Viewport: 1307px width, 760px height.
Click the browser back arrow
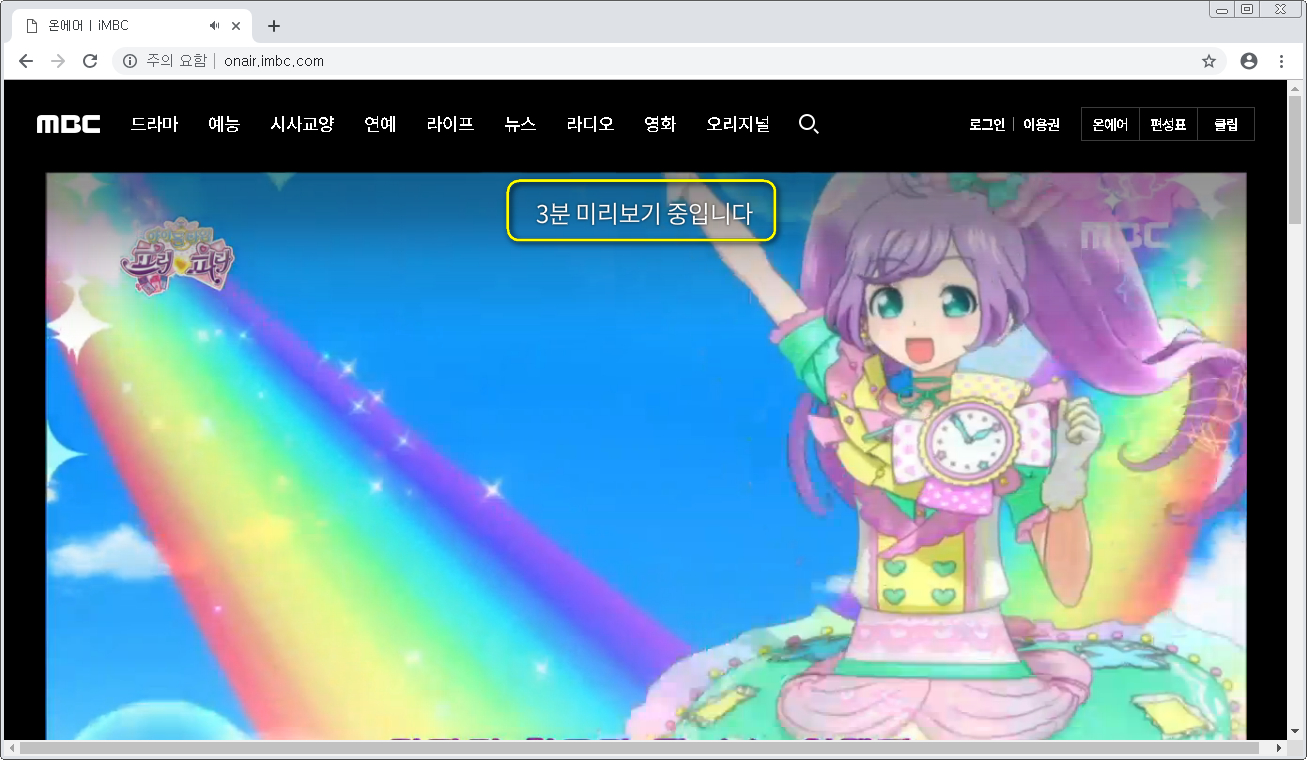tap(26, 61)
